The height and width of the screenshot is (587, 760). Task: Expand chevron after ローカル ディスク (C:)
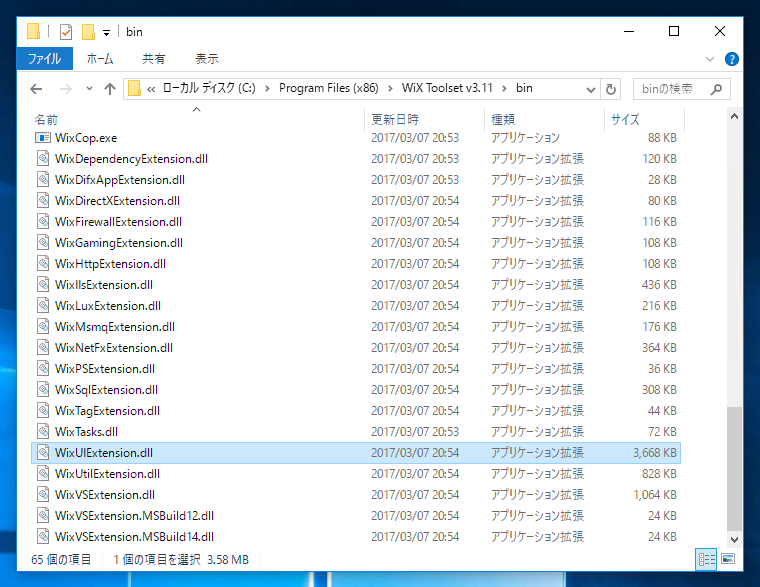tap(267, 88)
